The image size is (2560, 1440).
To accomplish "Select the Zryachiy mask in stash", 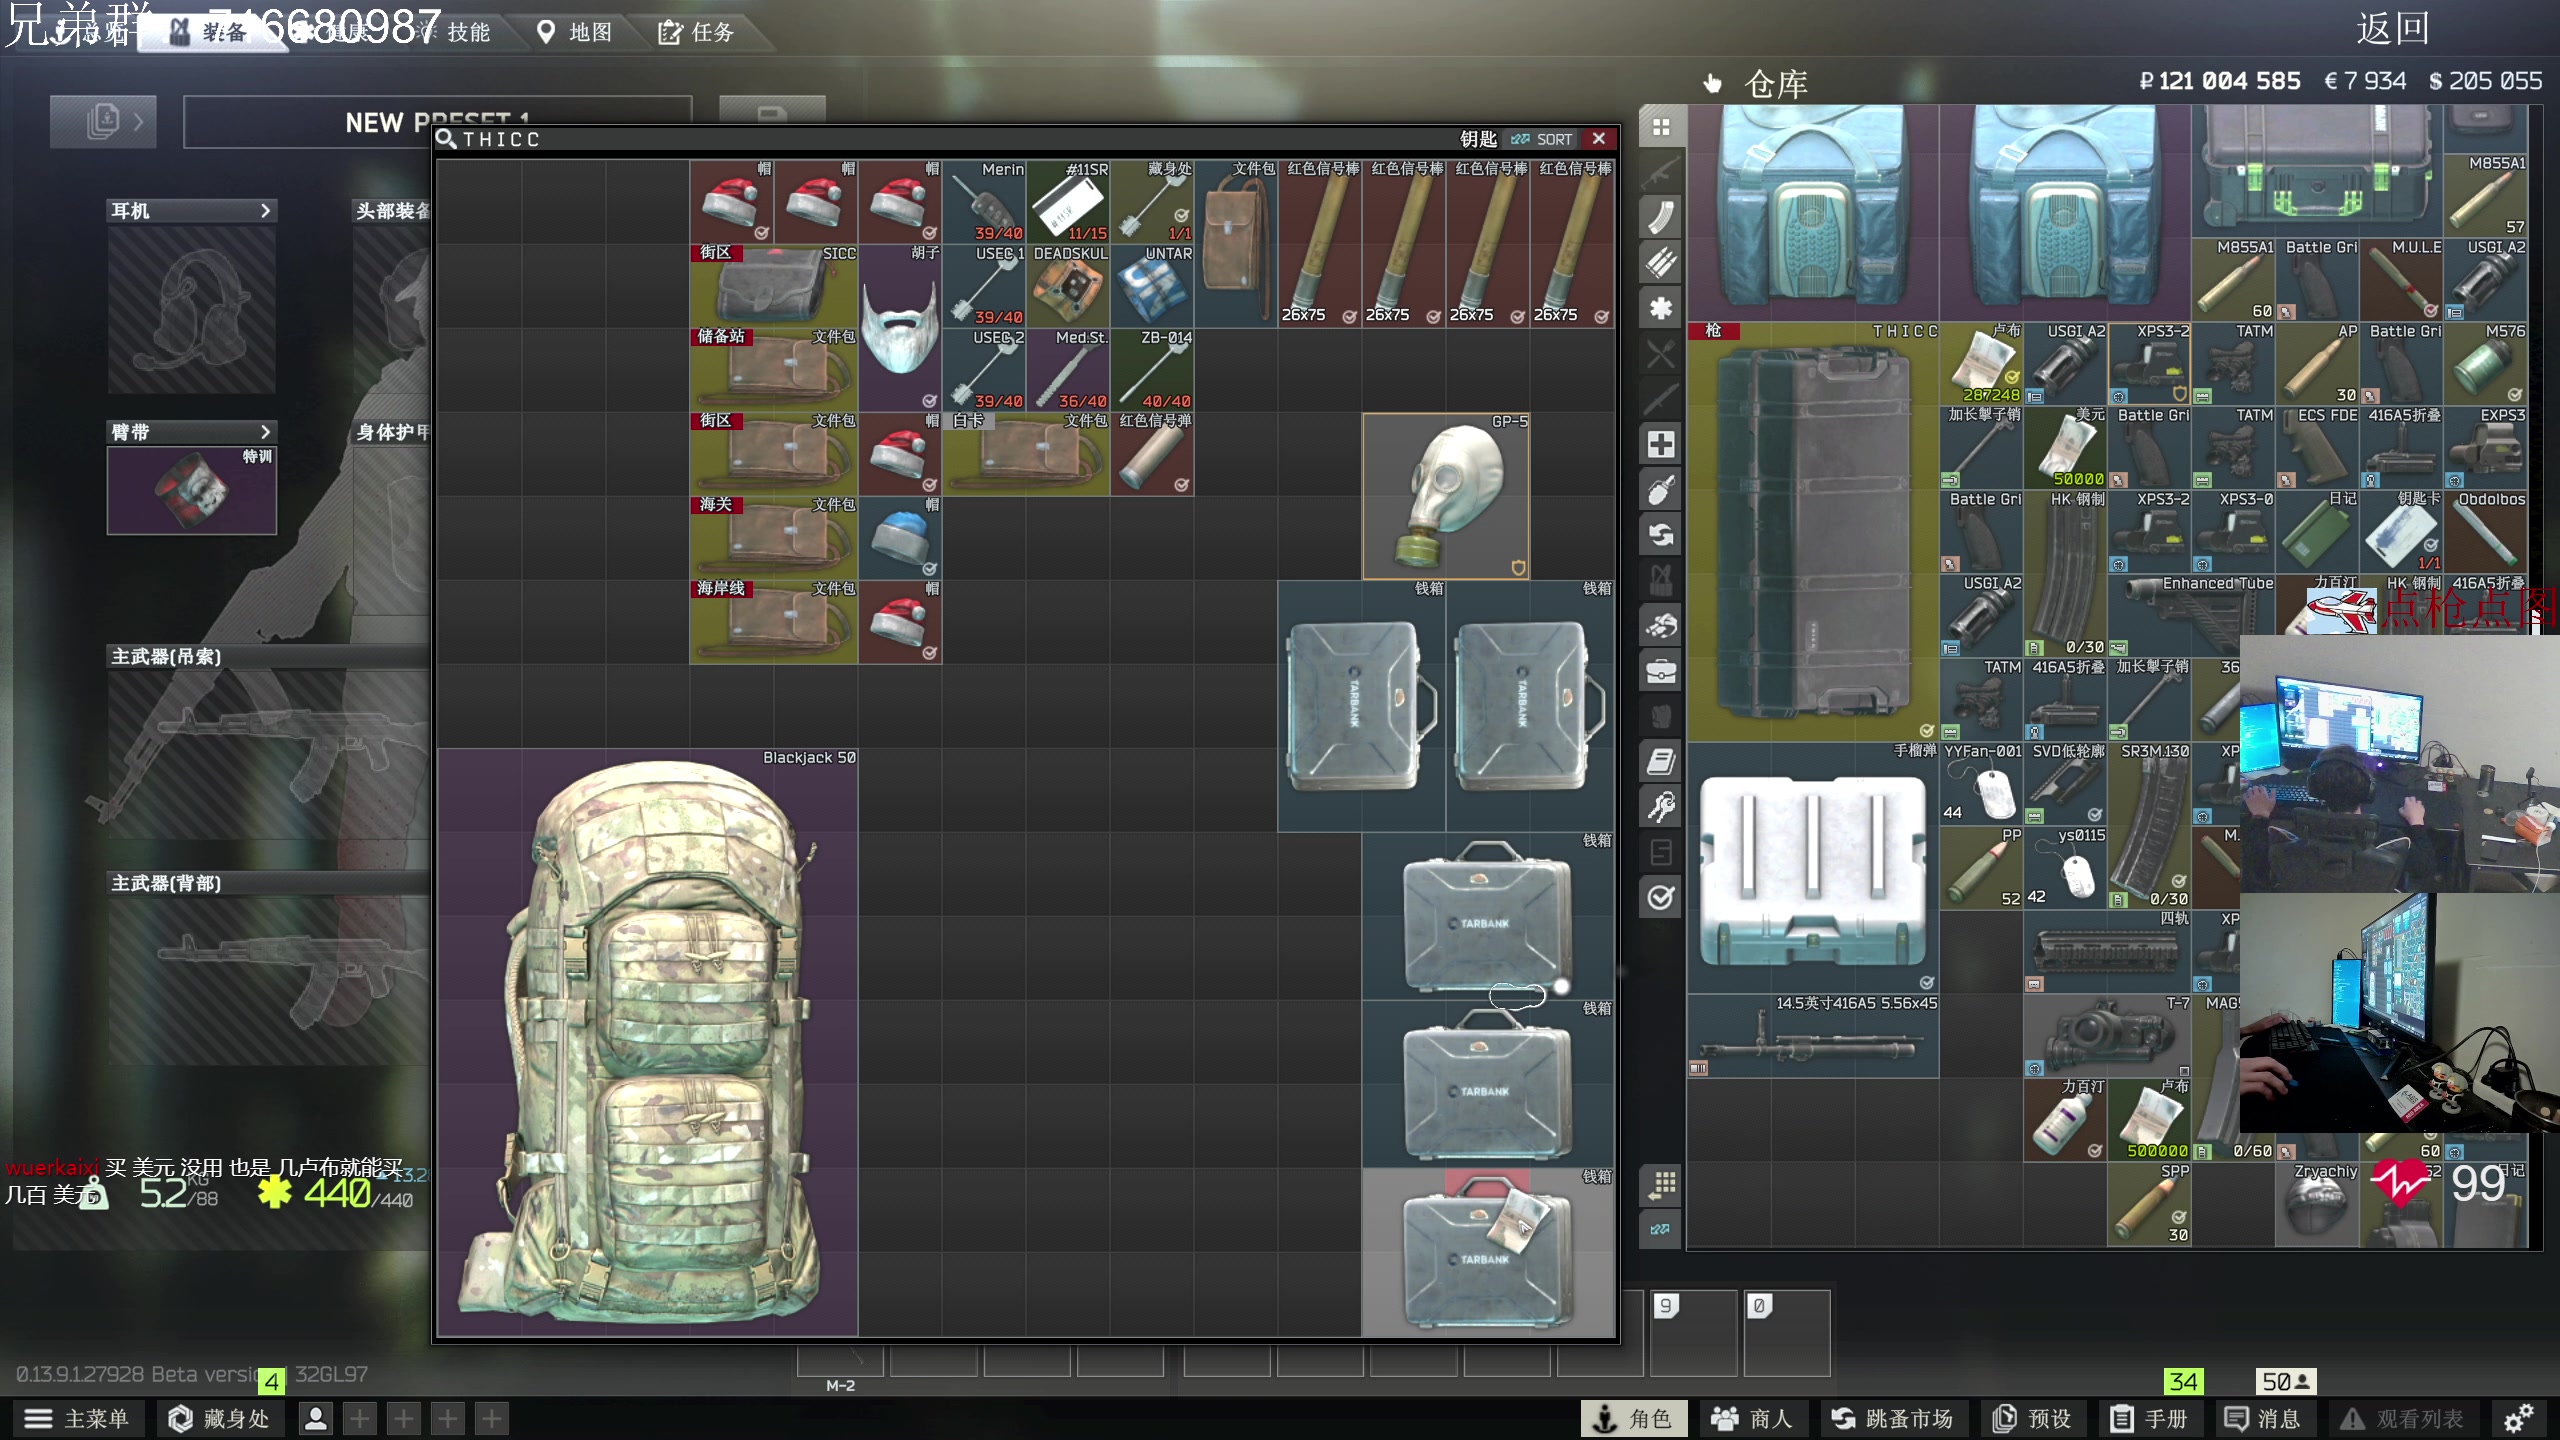I will 2318,1204.
